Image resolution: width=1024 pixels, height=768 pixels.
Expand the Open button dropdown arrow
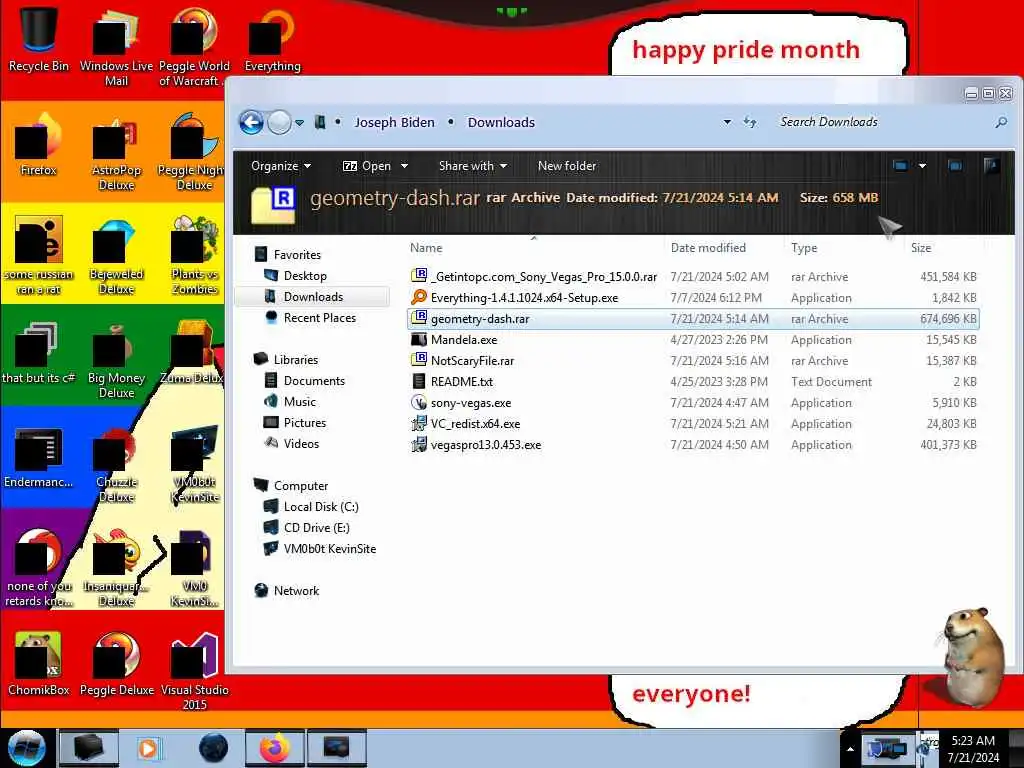pyautogui.click(x=404, y=166)
